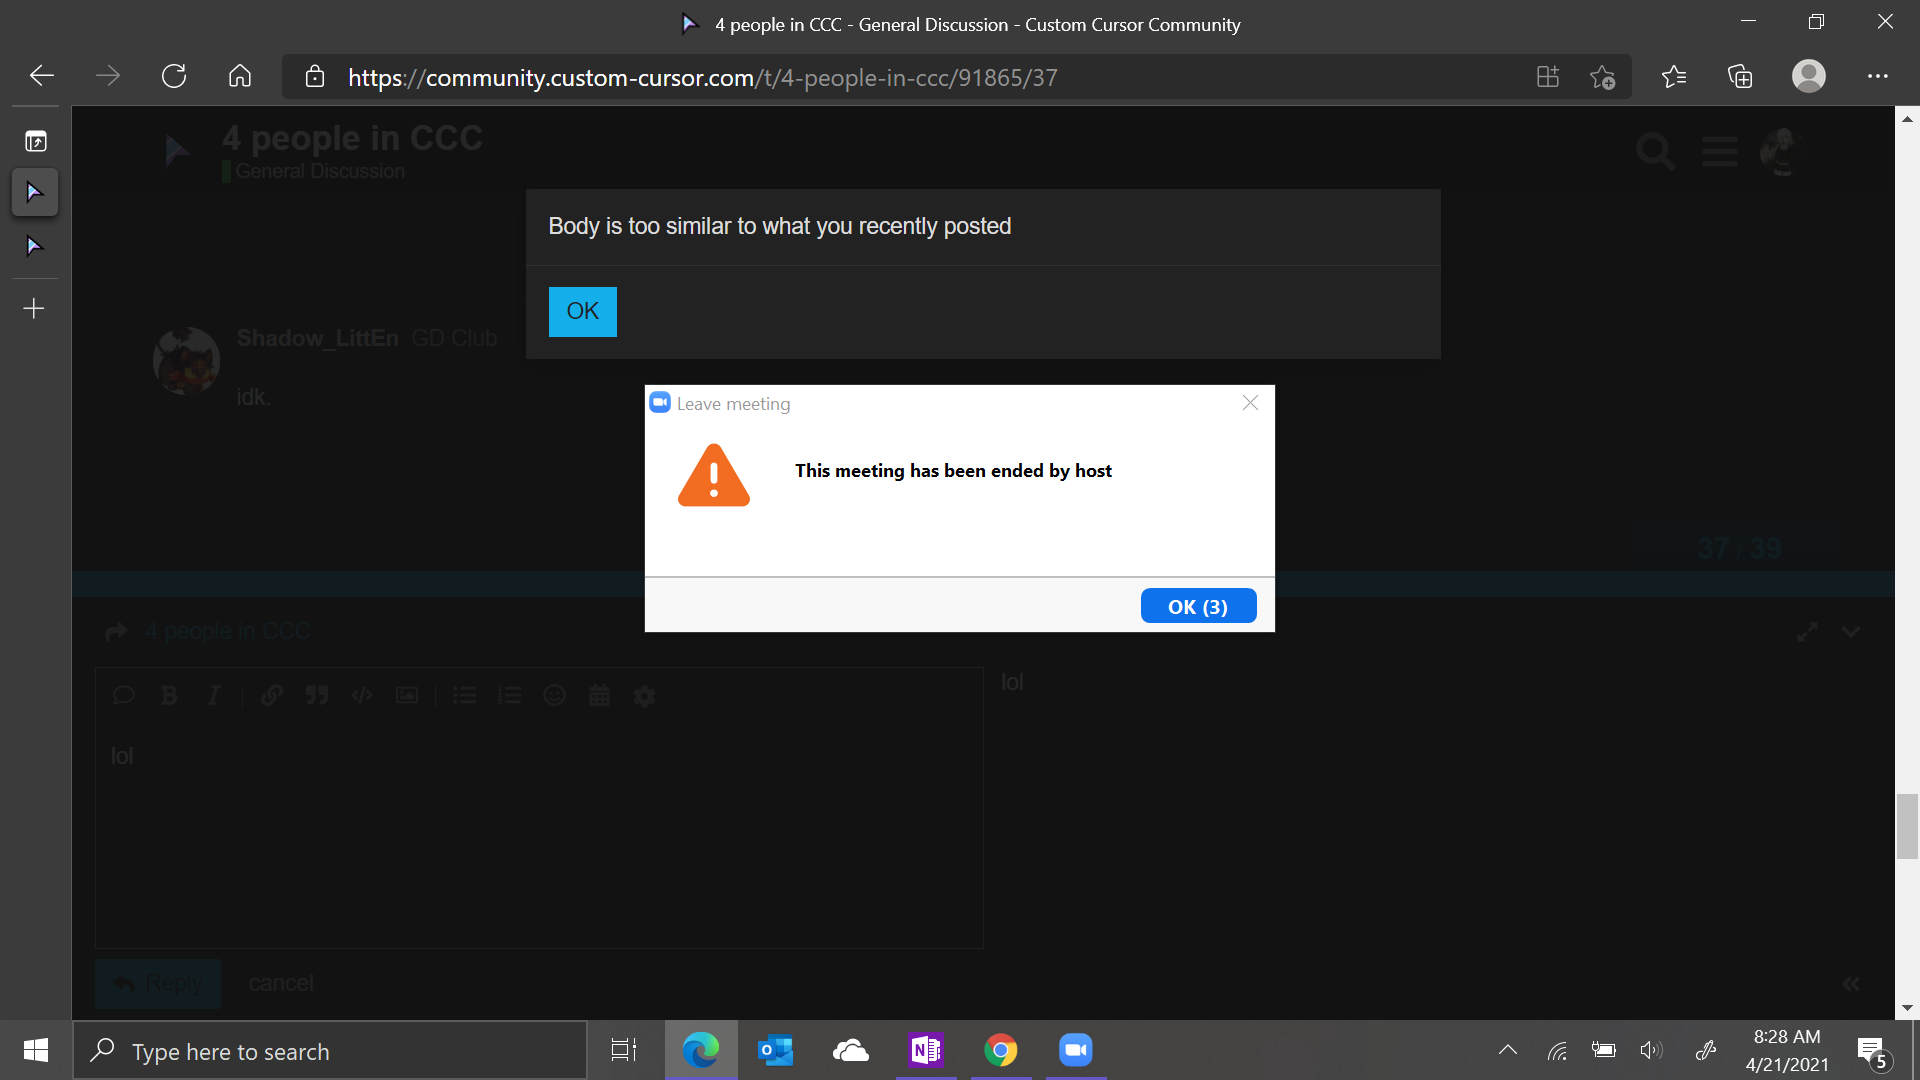
Task: Show hidden system tray icons chevron
Action: point(1507,1050)
